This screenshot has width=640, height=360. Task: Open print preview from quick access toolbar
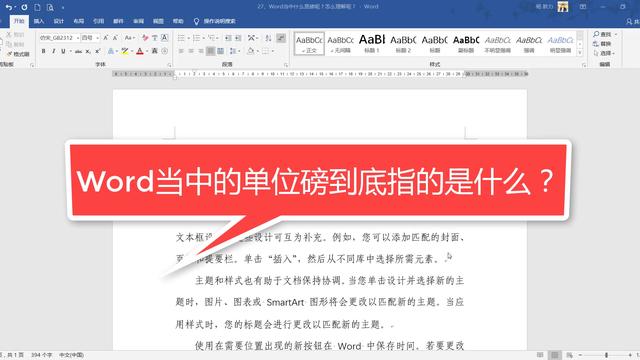50,7
